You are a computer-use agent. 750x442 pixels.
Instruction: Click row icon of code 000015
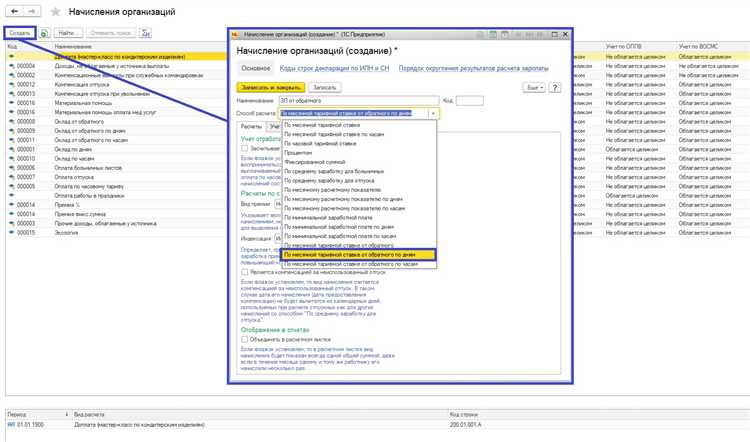(x=11, y=233)
